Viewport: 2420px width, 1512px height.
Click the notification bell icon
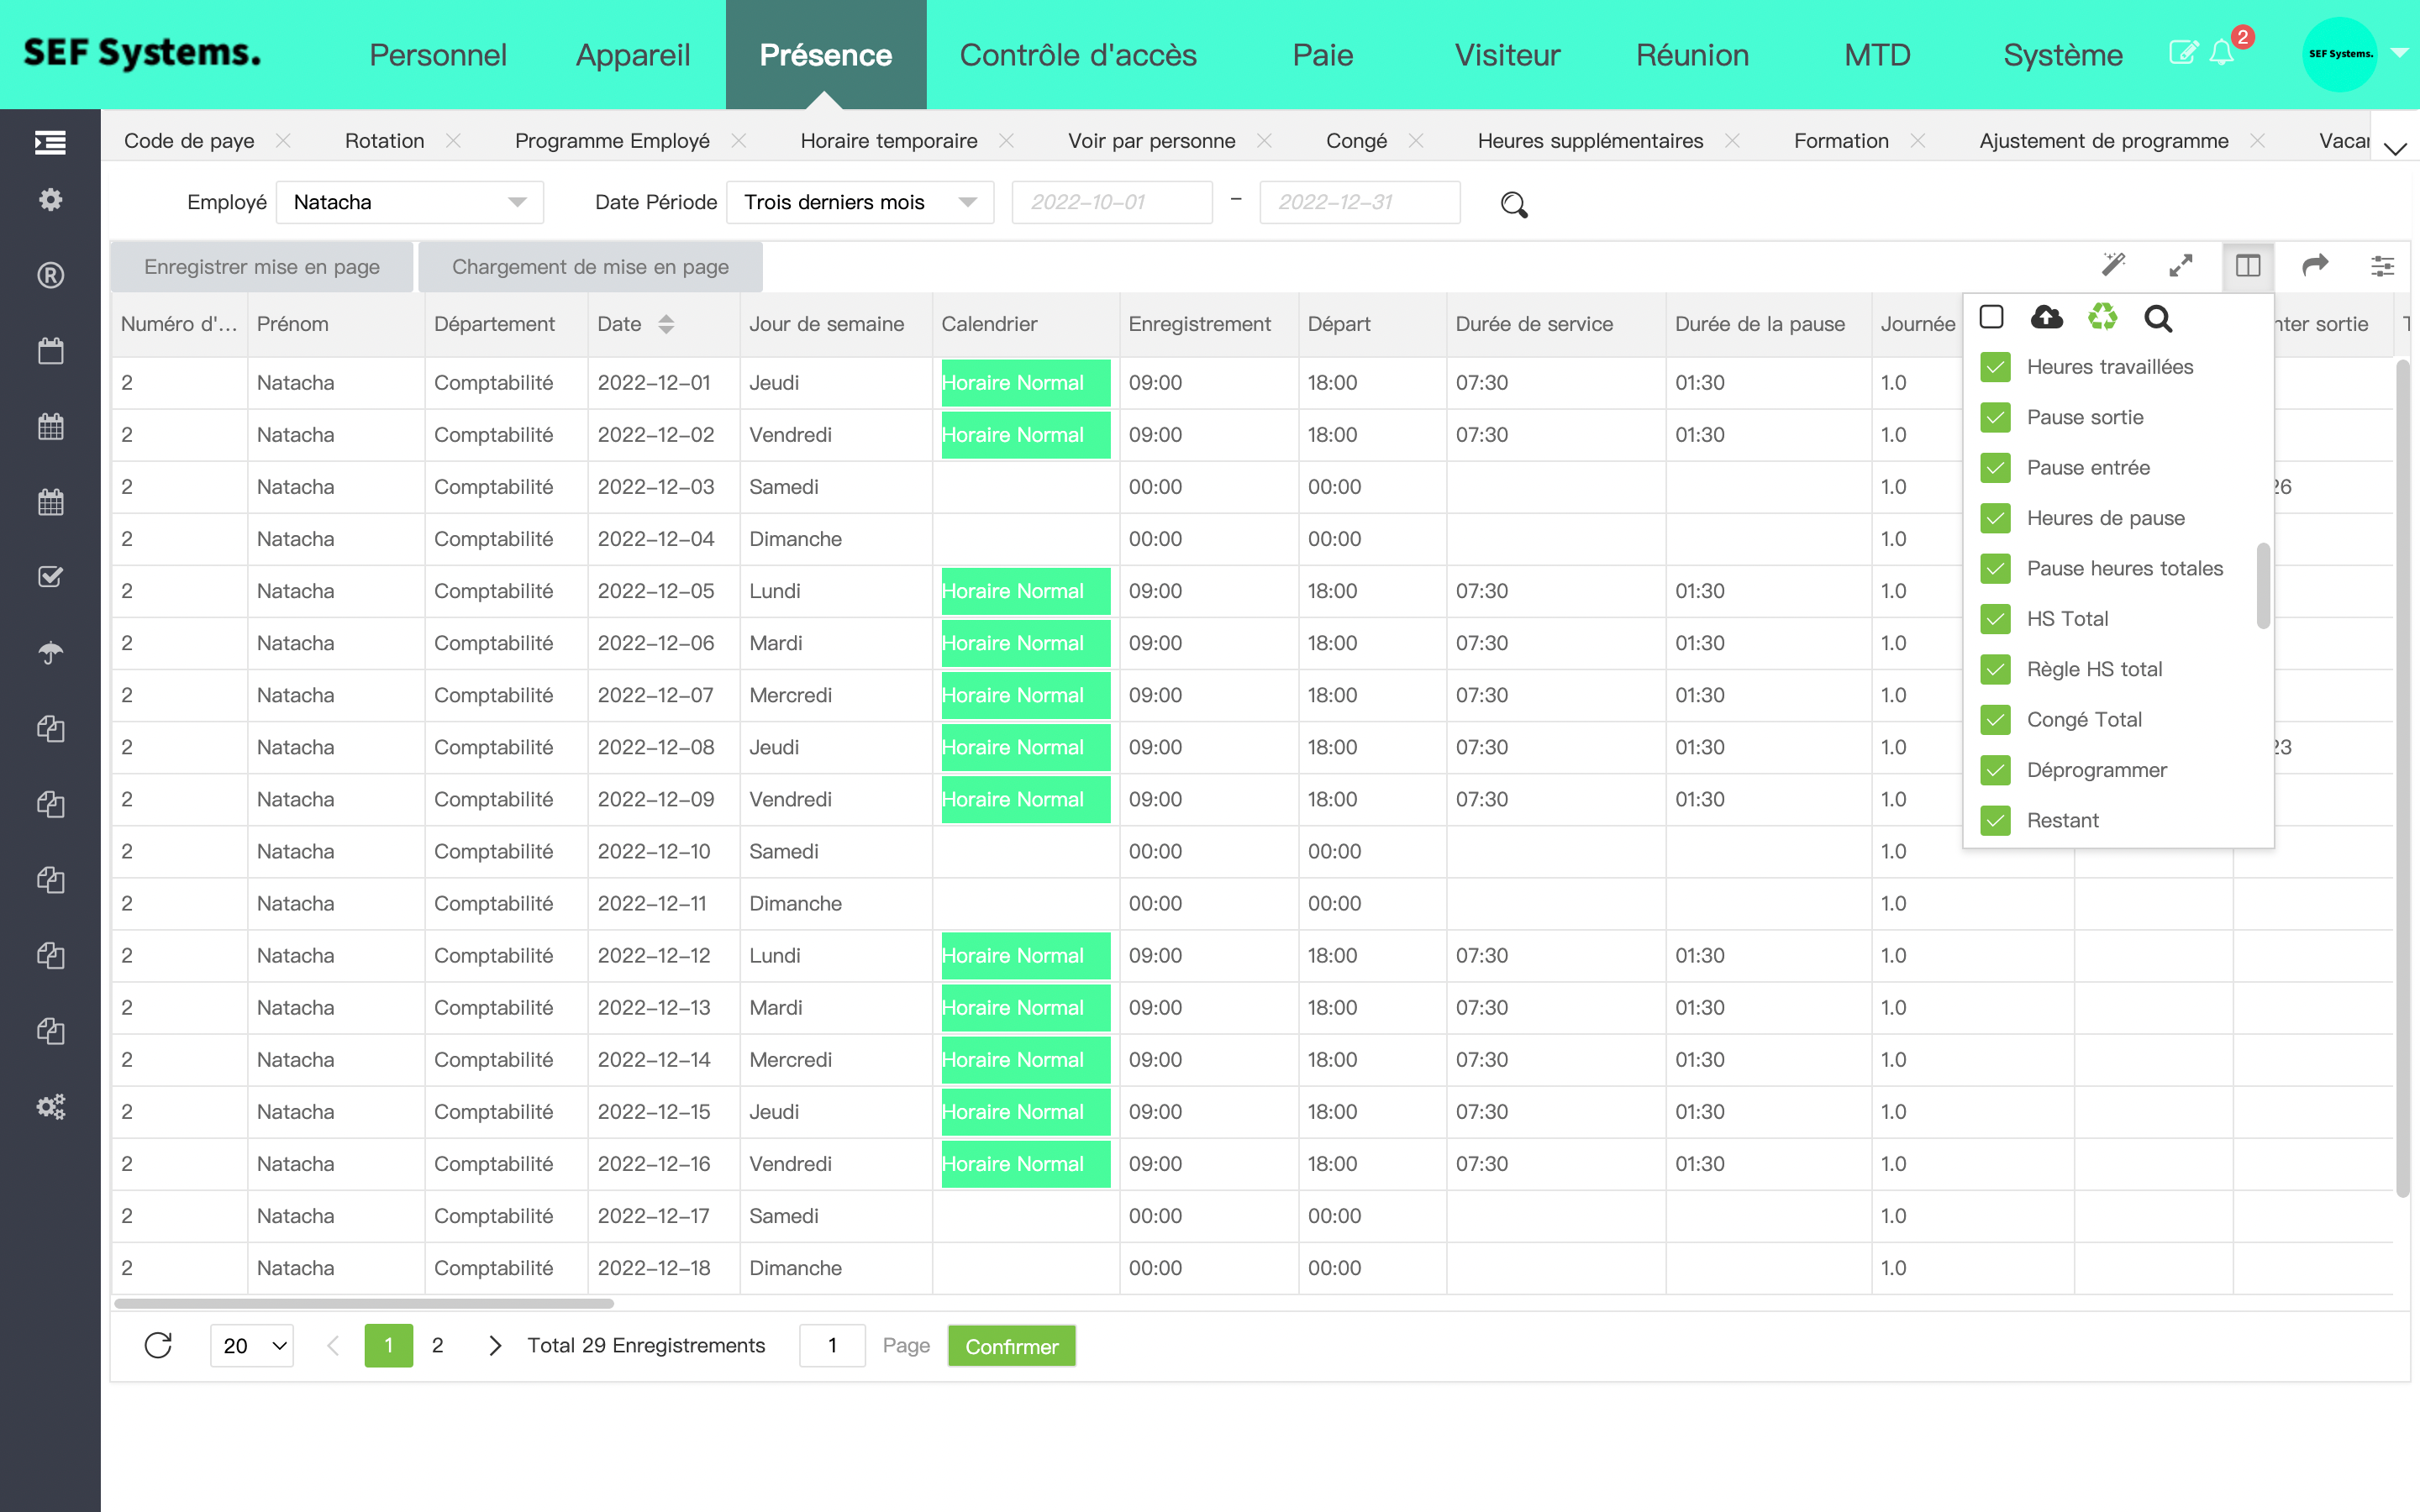pyautogui.click(x=2221, y=53)
